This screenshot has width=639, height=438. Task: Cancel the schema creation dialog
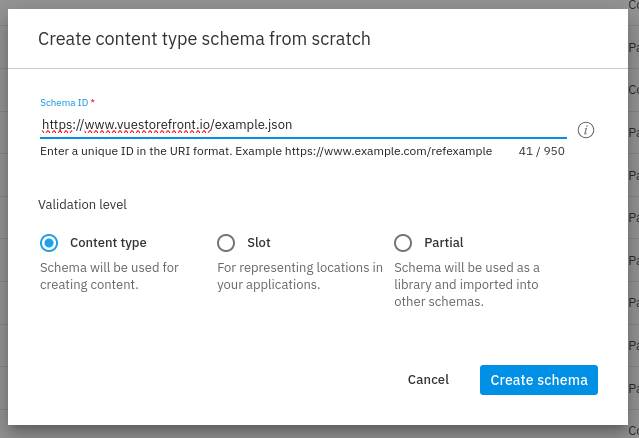[x=428, y=380]
